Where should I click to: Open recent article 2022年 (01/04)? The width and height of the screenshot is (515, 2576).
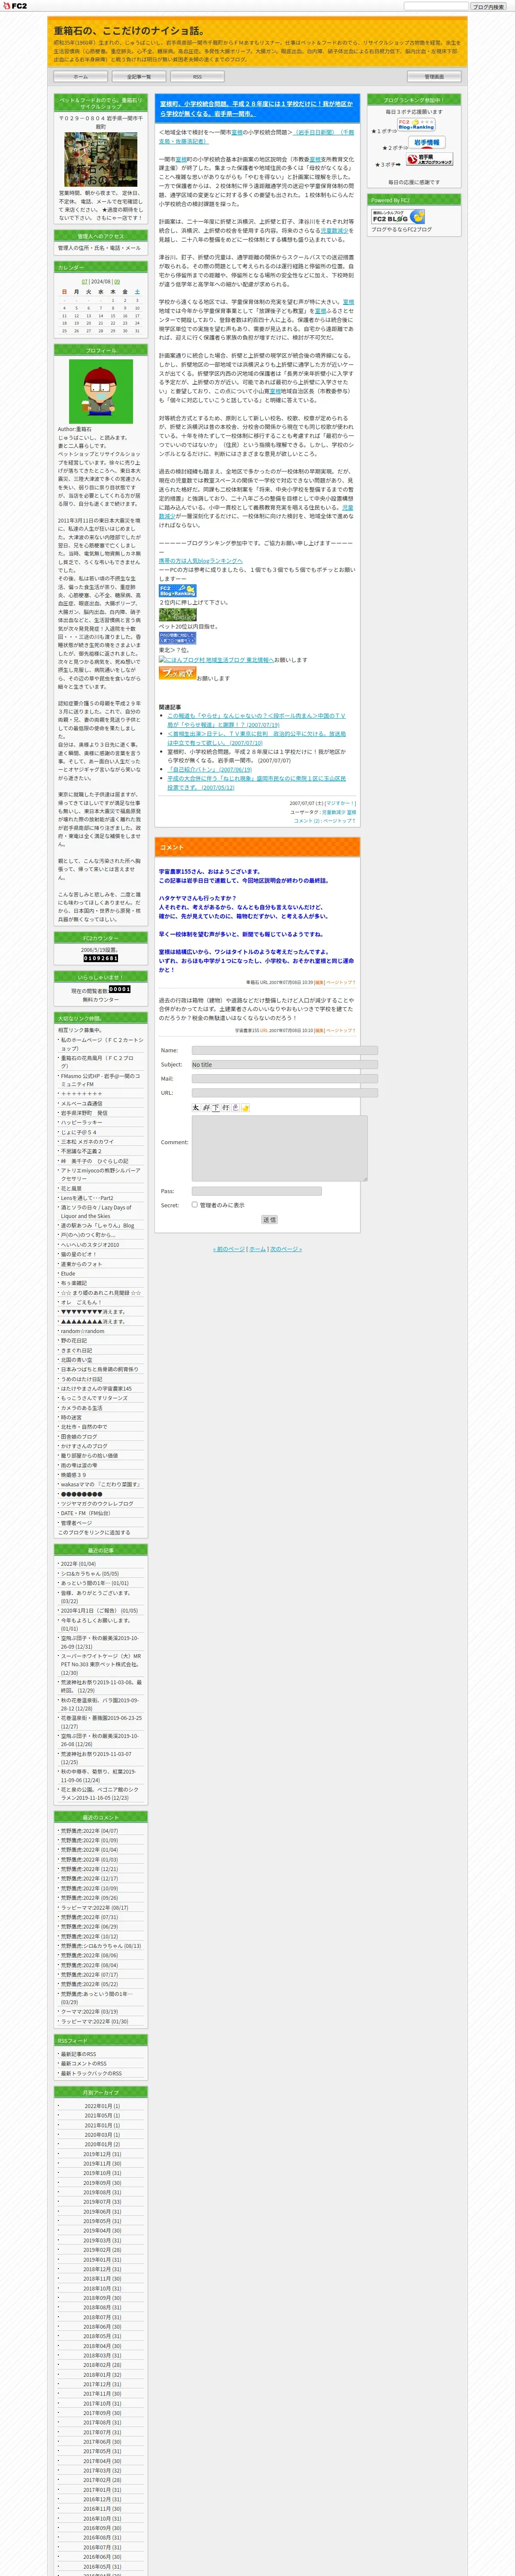click(78, 1564)
